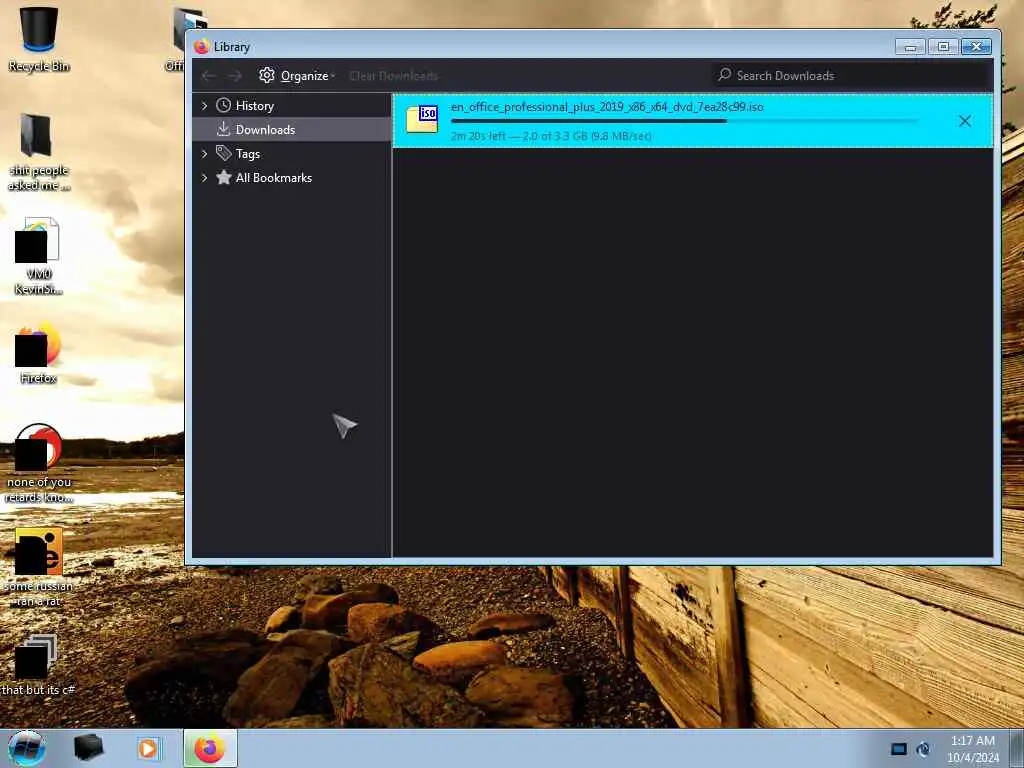Image resolution: width=1024 pixels, height=768 pixels.
Task: Click the History clock icon
Action: 223,105
